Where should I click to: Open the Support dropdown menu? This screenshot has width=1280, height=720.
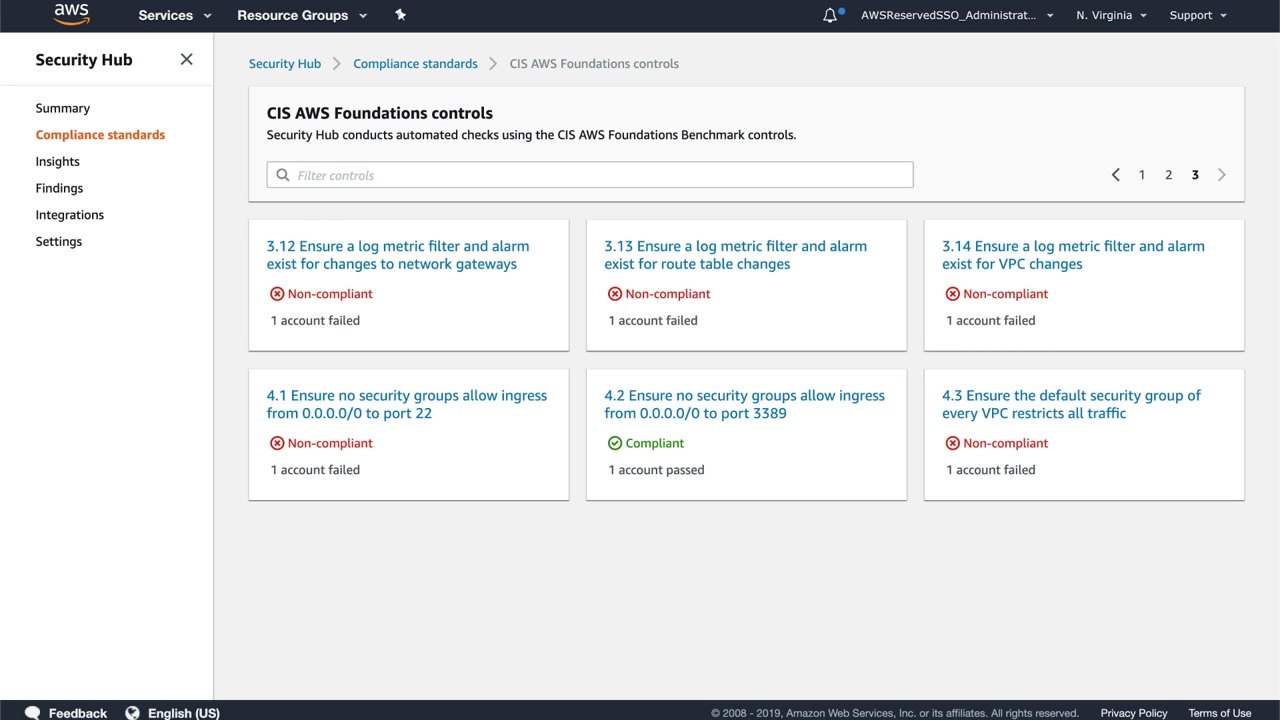pyautogui.click(x=1198, y=15)
